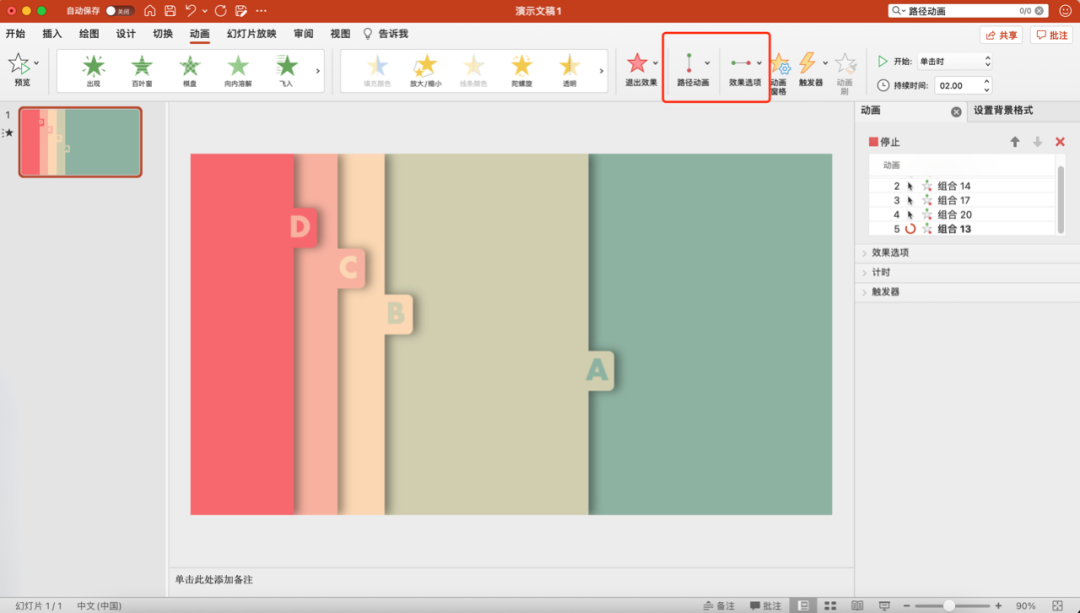Image resolution: width=1080 pixels, height=613 pixels.
Task: Click the 停止 stop button
Action: click(x=884, y=142)
